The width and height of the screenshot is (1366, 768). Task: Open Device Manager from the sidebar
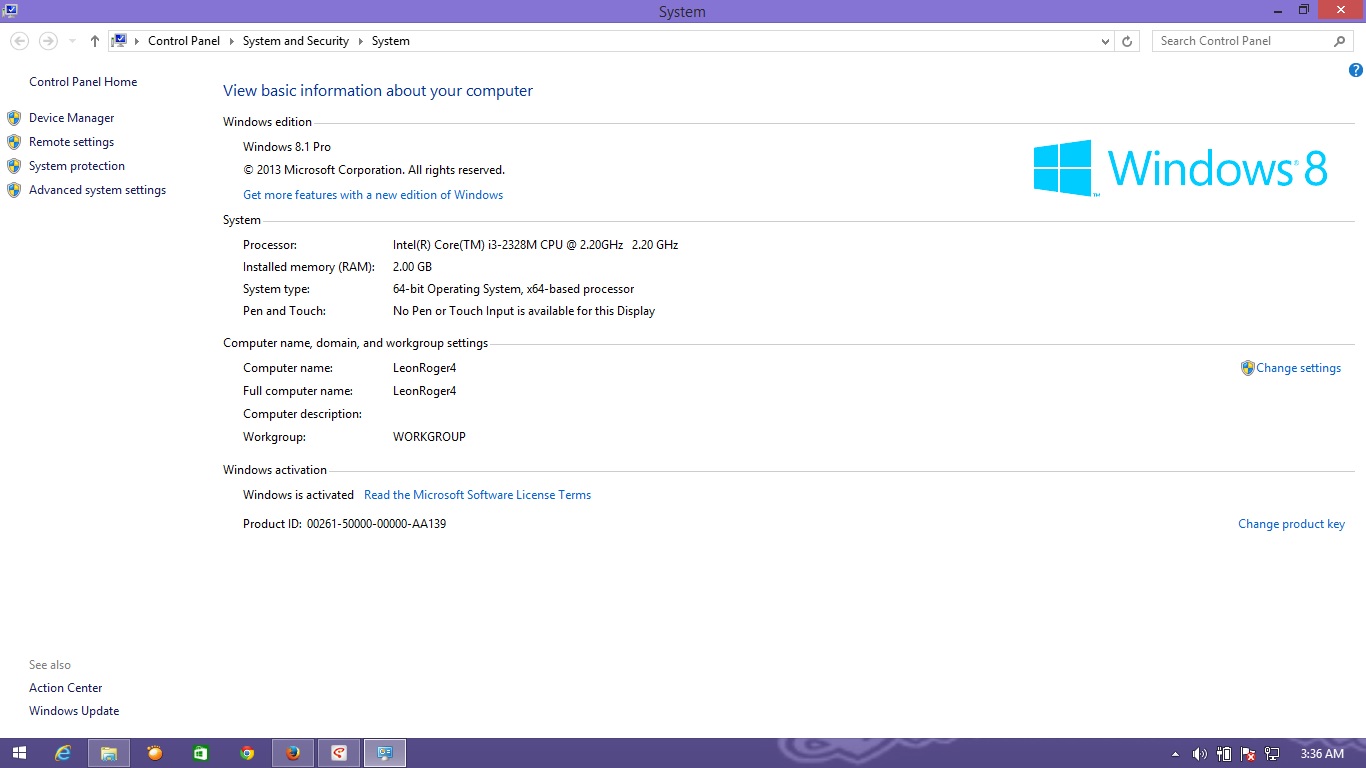tap(71, 118)
